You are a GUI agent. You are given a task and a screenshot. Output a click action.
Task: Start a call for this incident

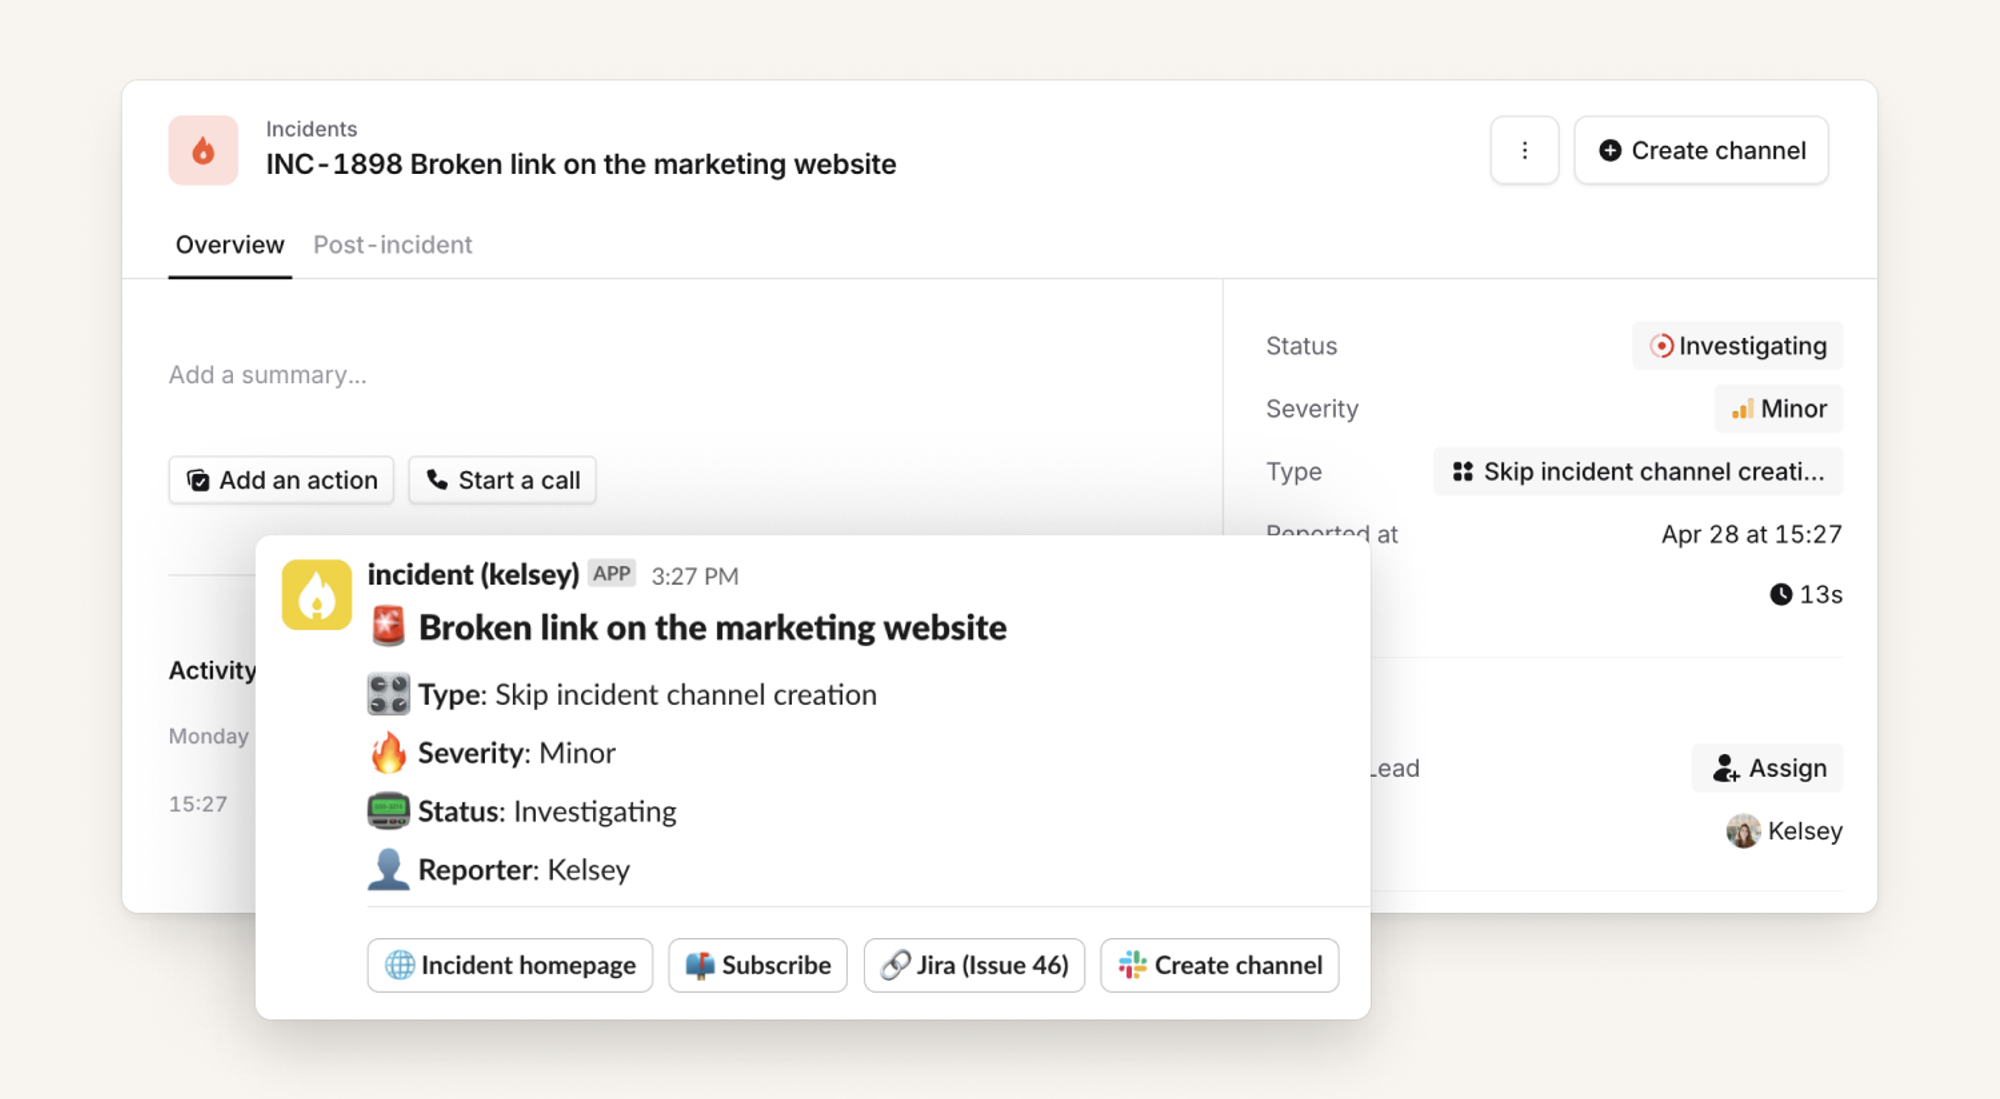pos(503,480)
